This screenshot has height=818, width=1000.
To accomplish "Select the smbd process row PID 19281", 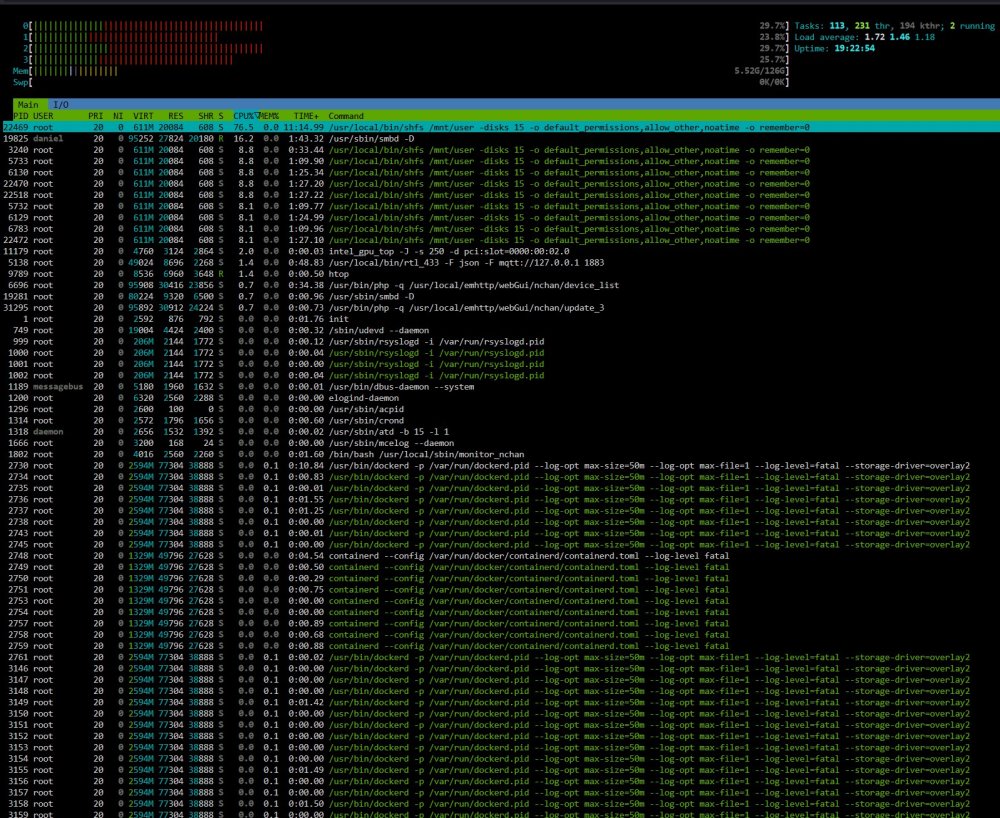I will click(x=500, y=296).
